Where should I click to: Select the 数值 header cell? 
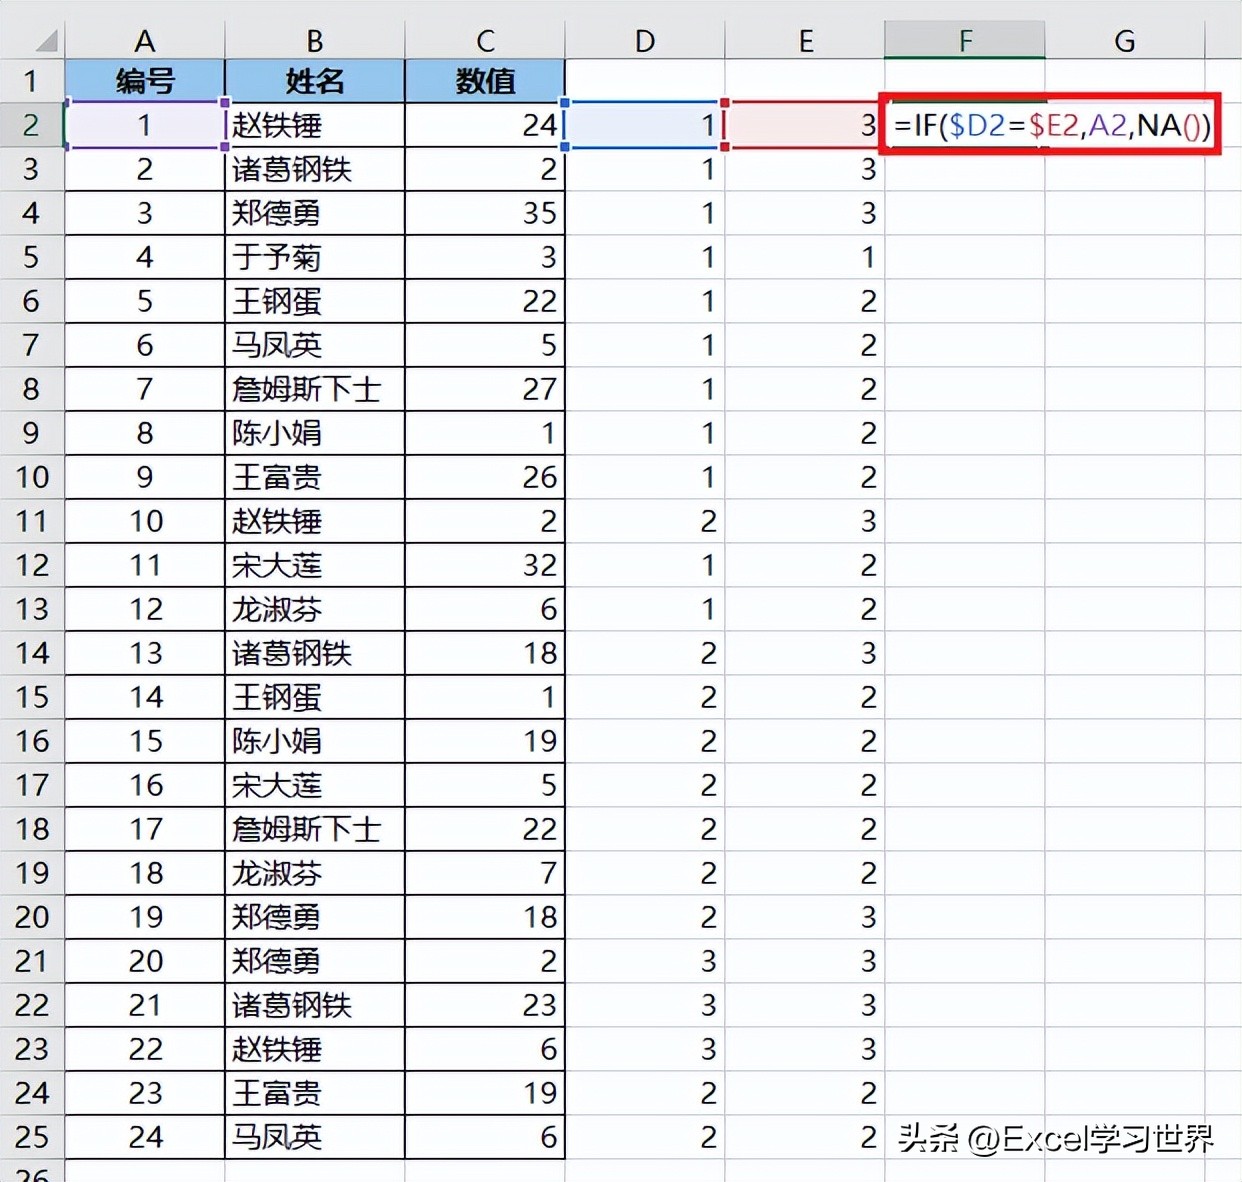pos(484,81)
